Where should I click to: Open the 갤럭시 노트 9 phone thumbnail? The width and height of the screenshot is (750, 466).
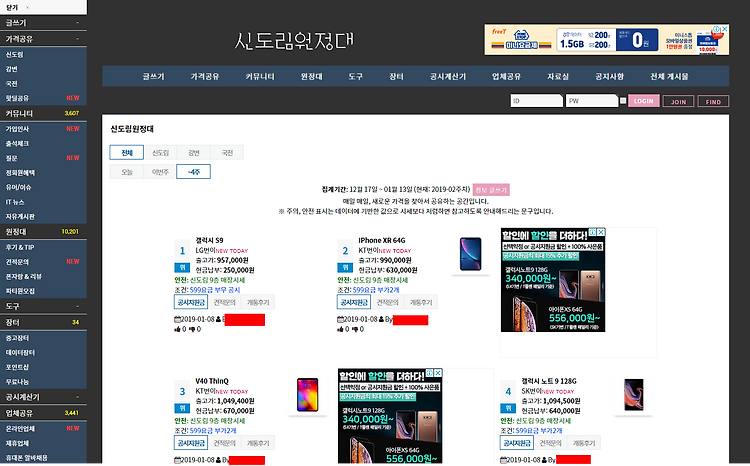click(x=633, y=395)
